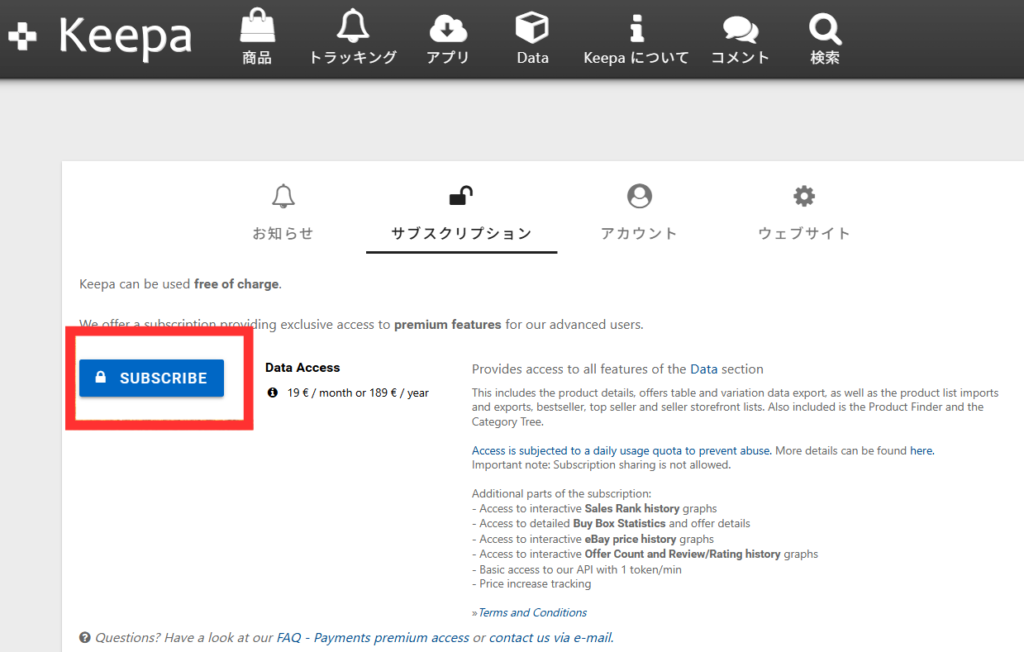This screenshot has width=1024, height=652.
Task: Select the アプリ menu label
Action: [x=448, y=57]
